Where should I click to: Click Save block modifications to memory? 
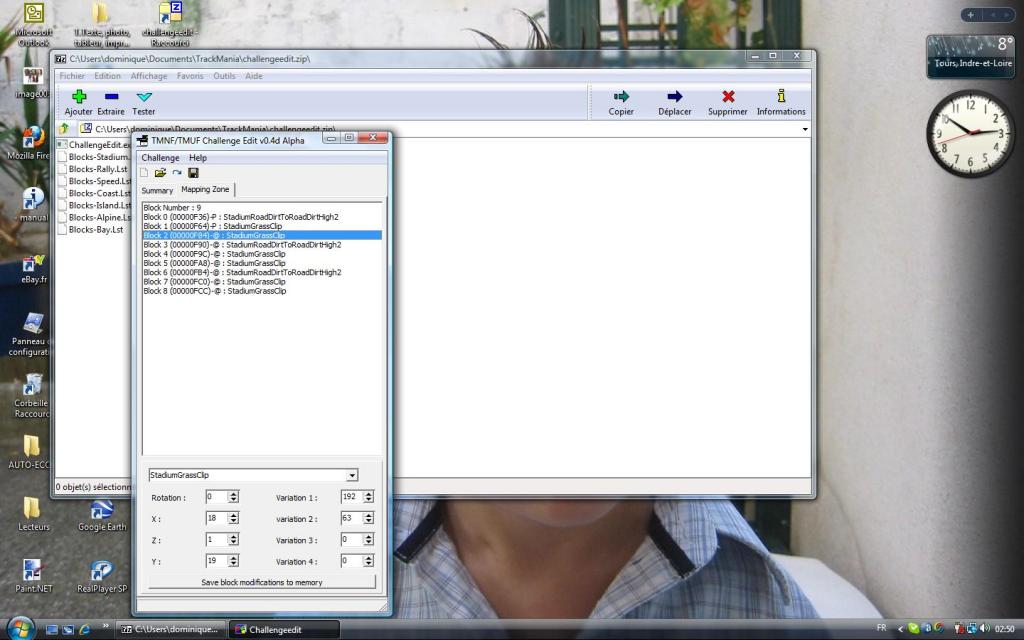pyautogui.click(x=262, y=582)
